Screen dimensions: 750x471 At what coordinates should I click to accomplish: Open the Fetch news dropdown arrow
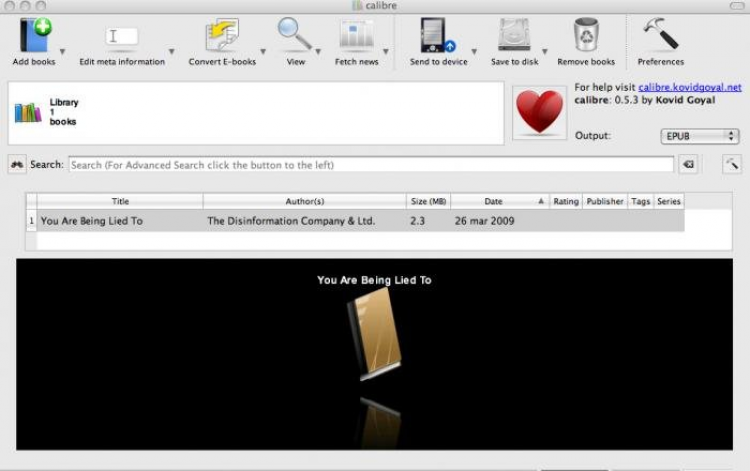coord(386,51)
